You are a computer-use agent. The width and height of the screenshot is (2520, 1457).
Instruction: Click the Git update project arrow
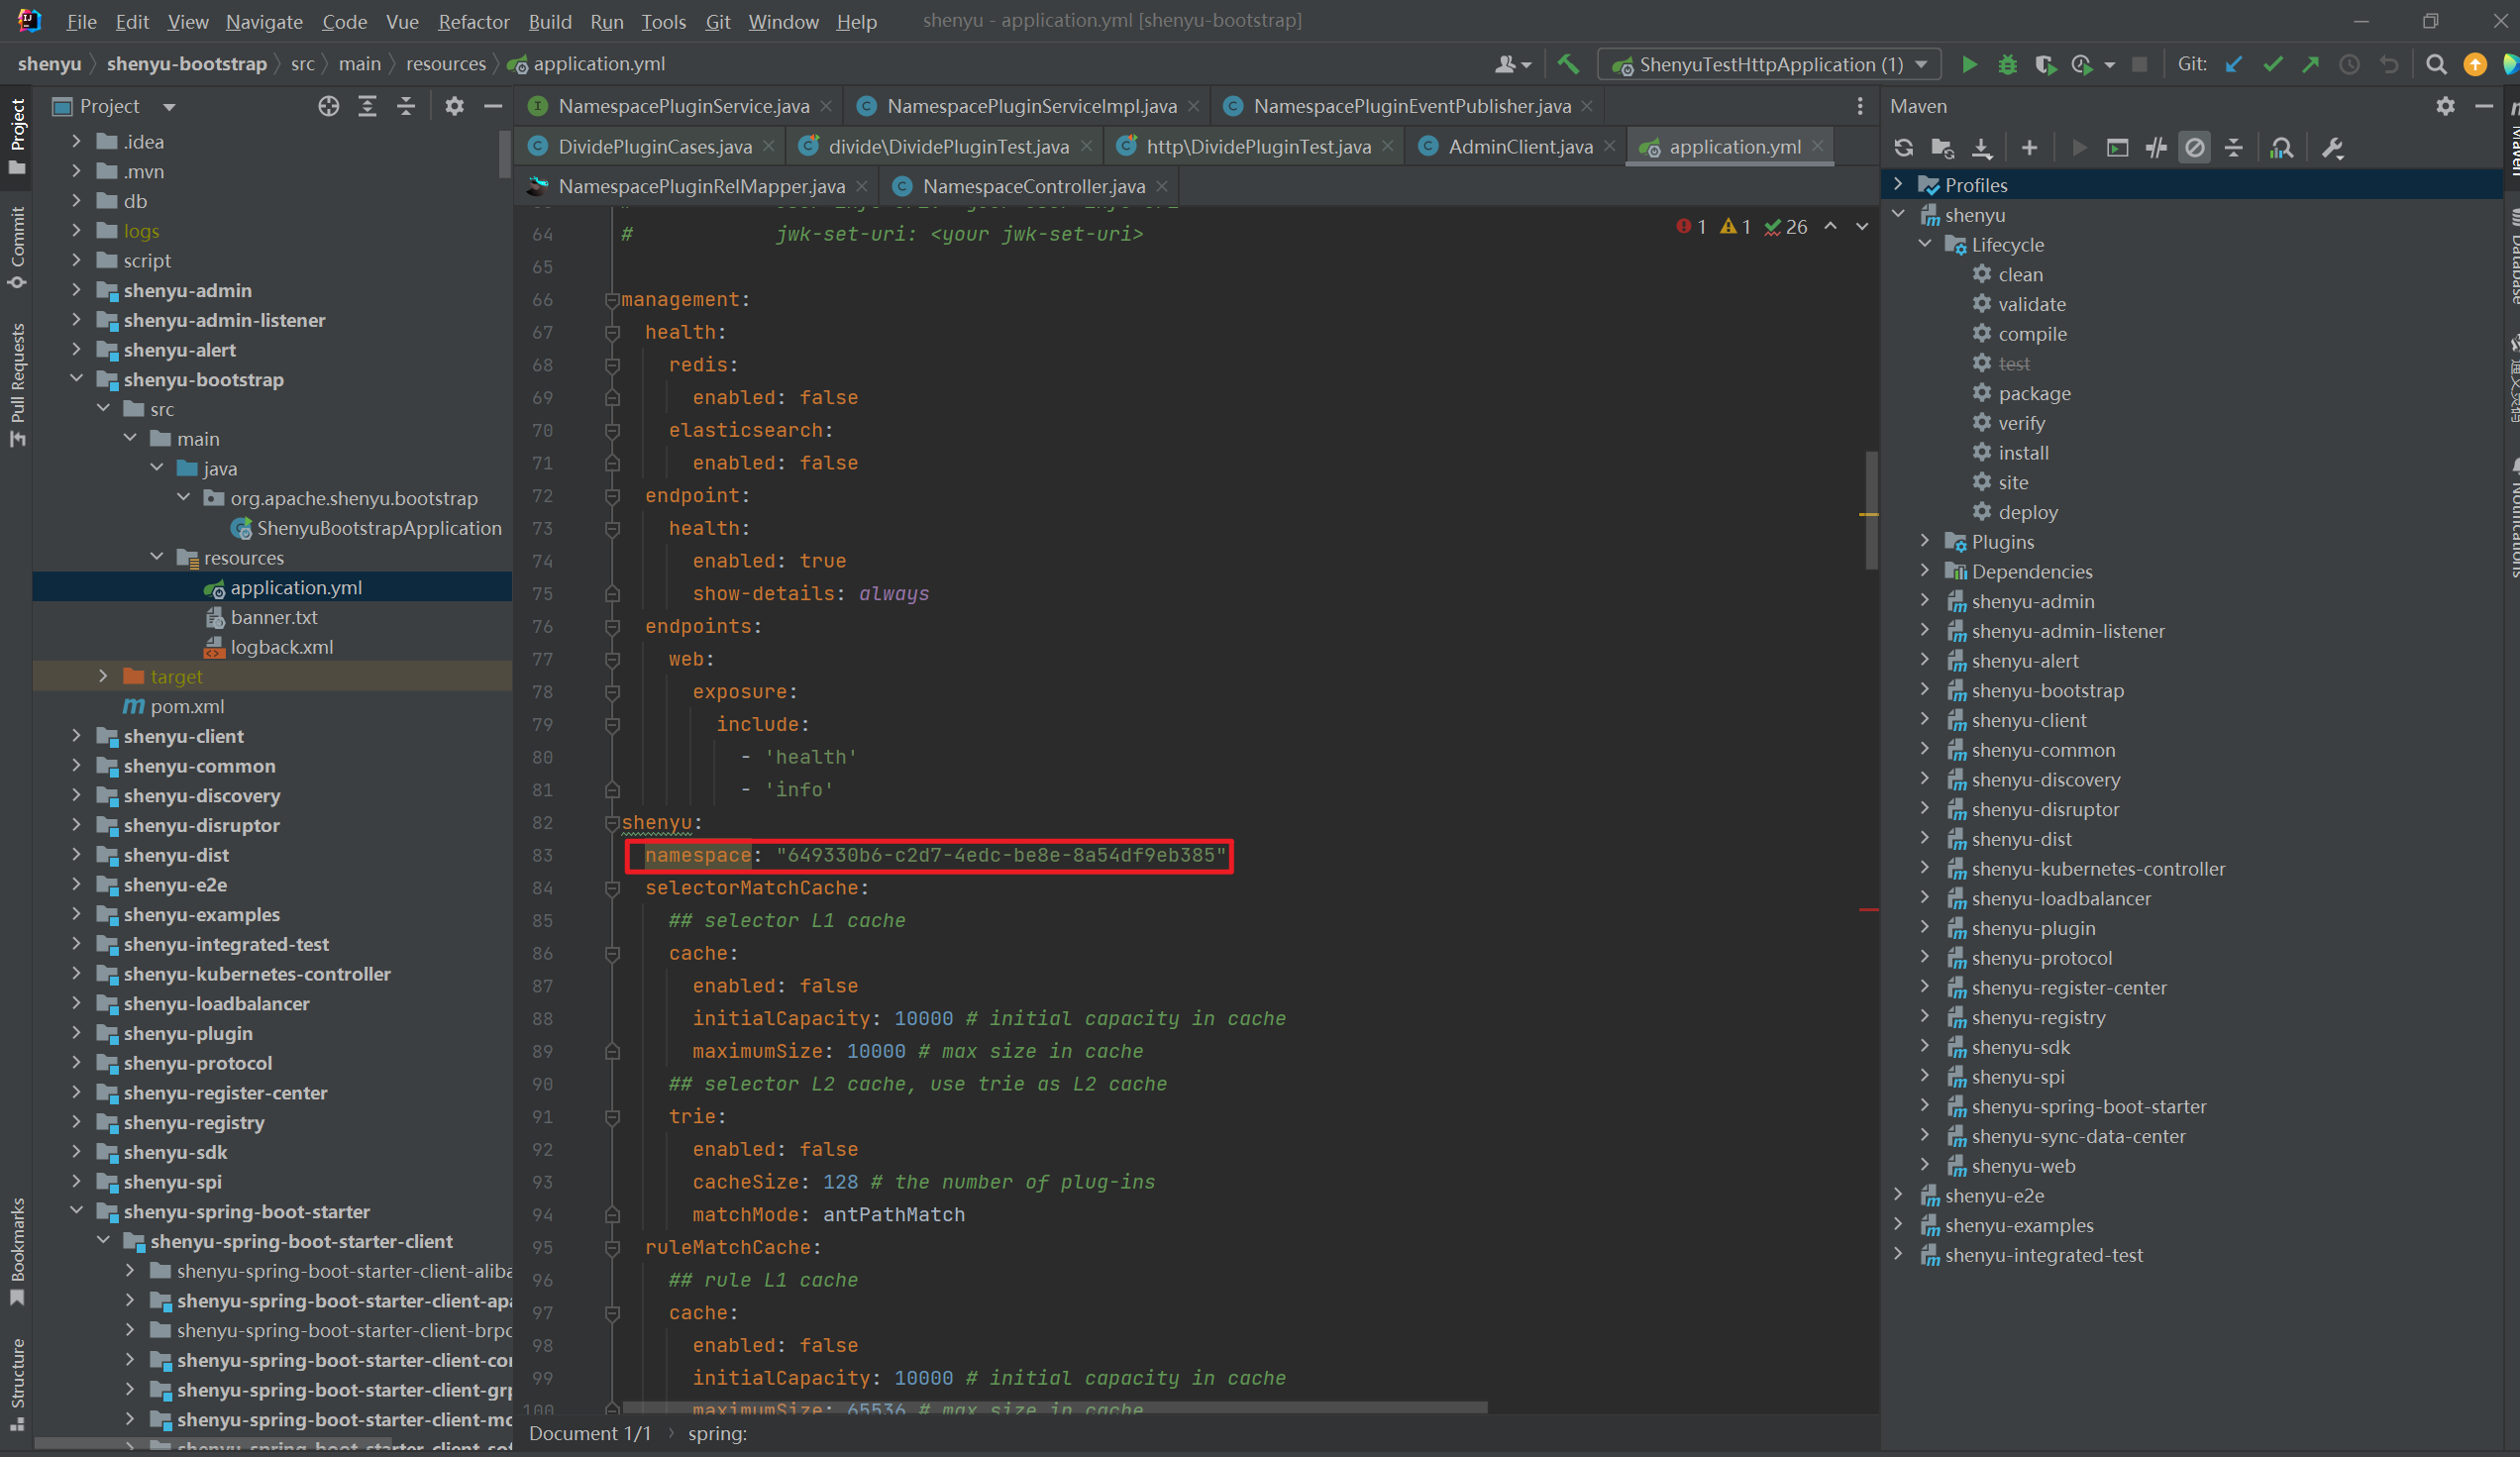[2234, 65]
